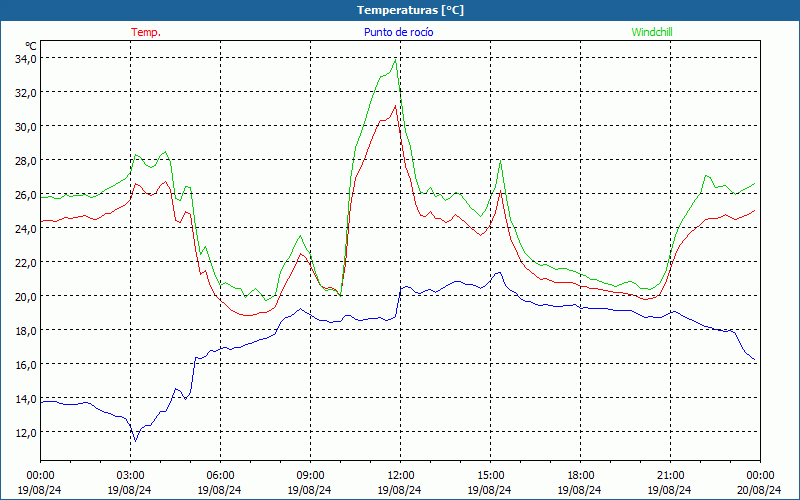Click the '20/08/24' date label
Image resolution: width=800 pixels, height=500 pixels.
click(760, 490)
